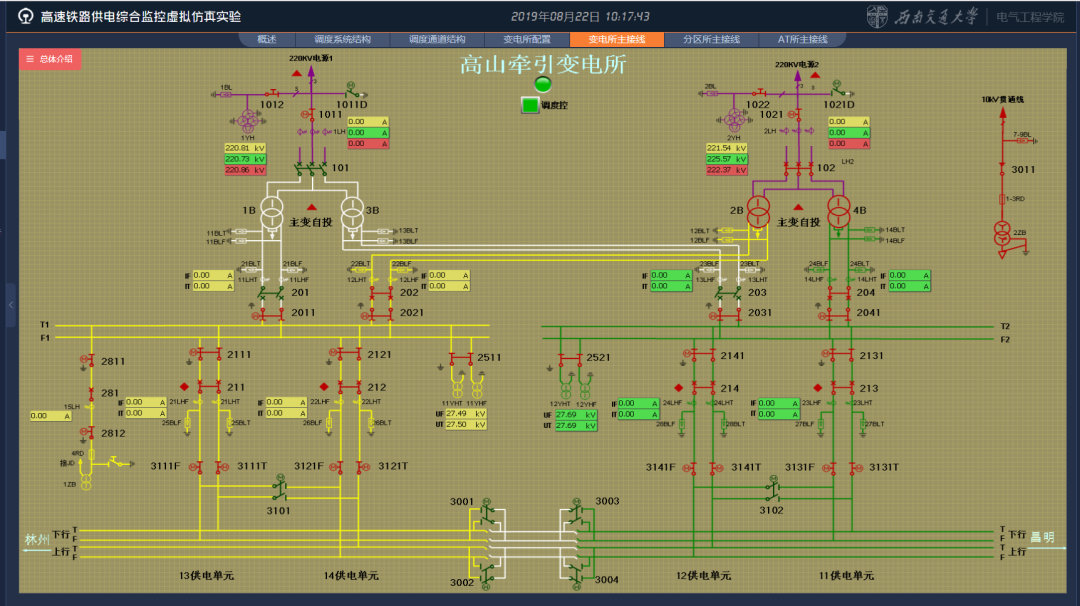This screenshot has height=606, width=1080.
Task: Open the 调度系统结构 tab
Action: 342,40
